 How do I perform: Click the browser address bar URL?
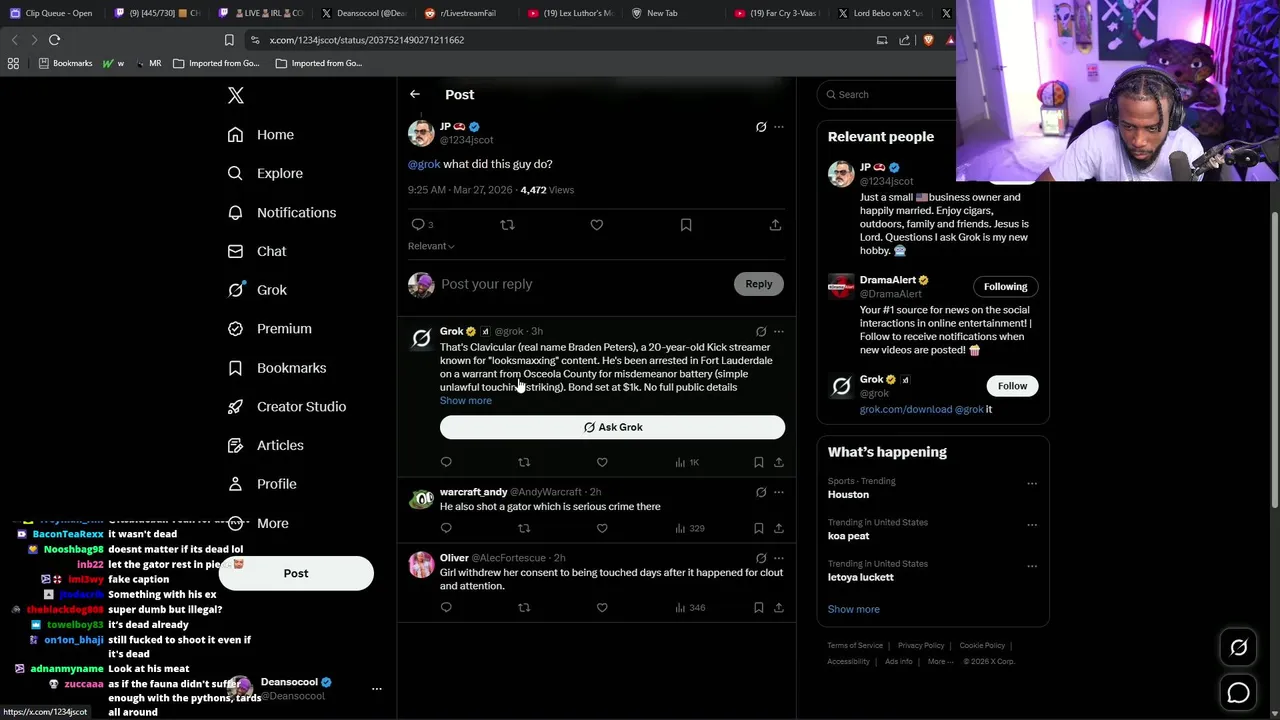(366, 40)
